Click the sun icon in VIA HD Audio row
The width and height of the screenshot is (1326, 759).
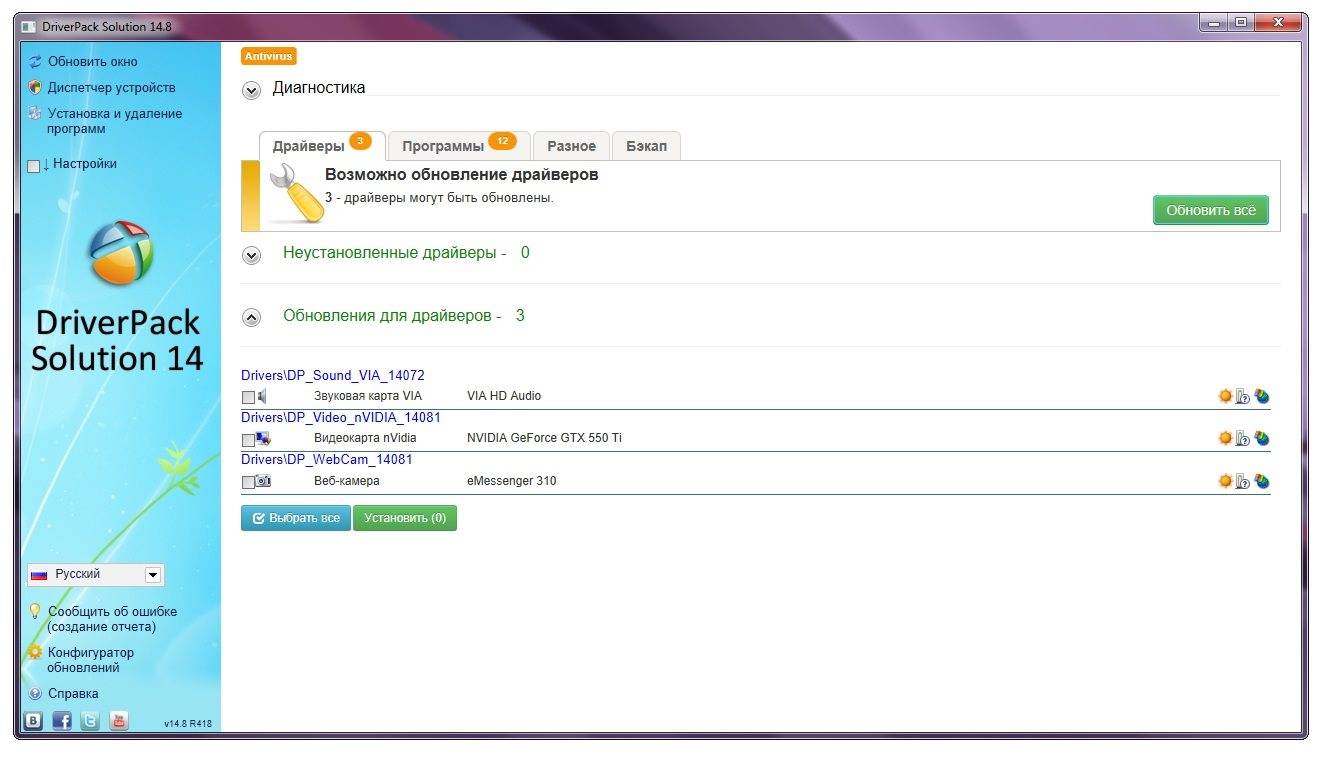(1225, 396)
